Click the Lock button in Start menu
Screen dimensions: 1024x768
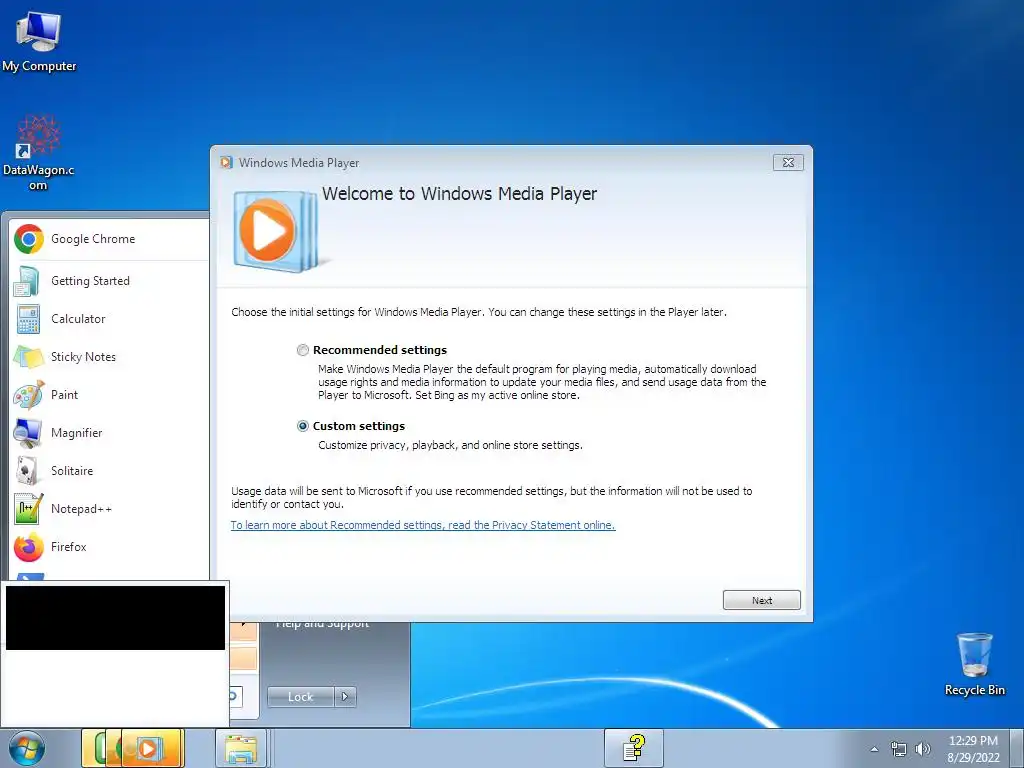(x=300, y=697)
